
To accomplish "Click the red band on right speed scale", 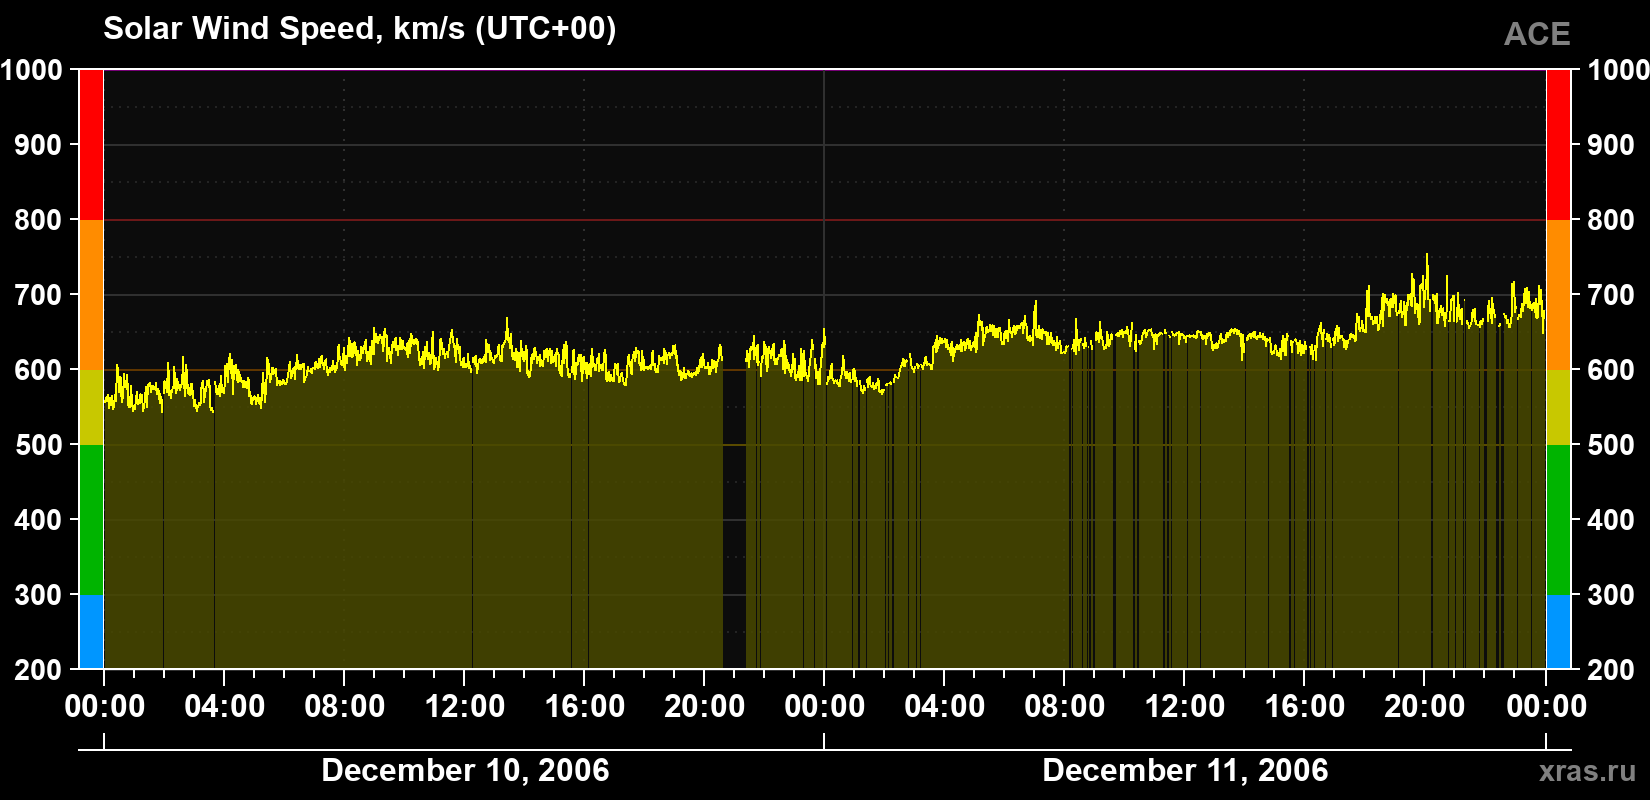I will [x=1558, y=145].
